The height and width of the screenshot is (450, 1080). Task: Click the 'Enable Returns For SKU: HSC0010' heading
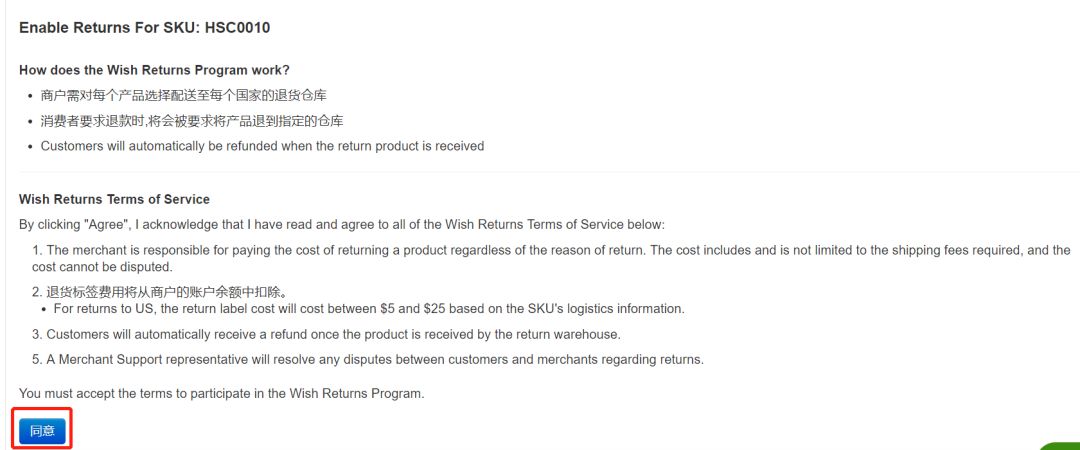pyautogui.click(x=144, y=28)
